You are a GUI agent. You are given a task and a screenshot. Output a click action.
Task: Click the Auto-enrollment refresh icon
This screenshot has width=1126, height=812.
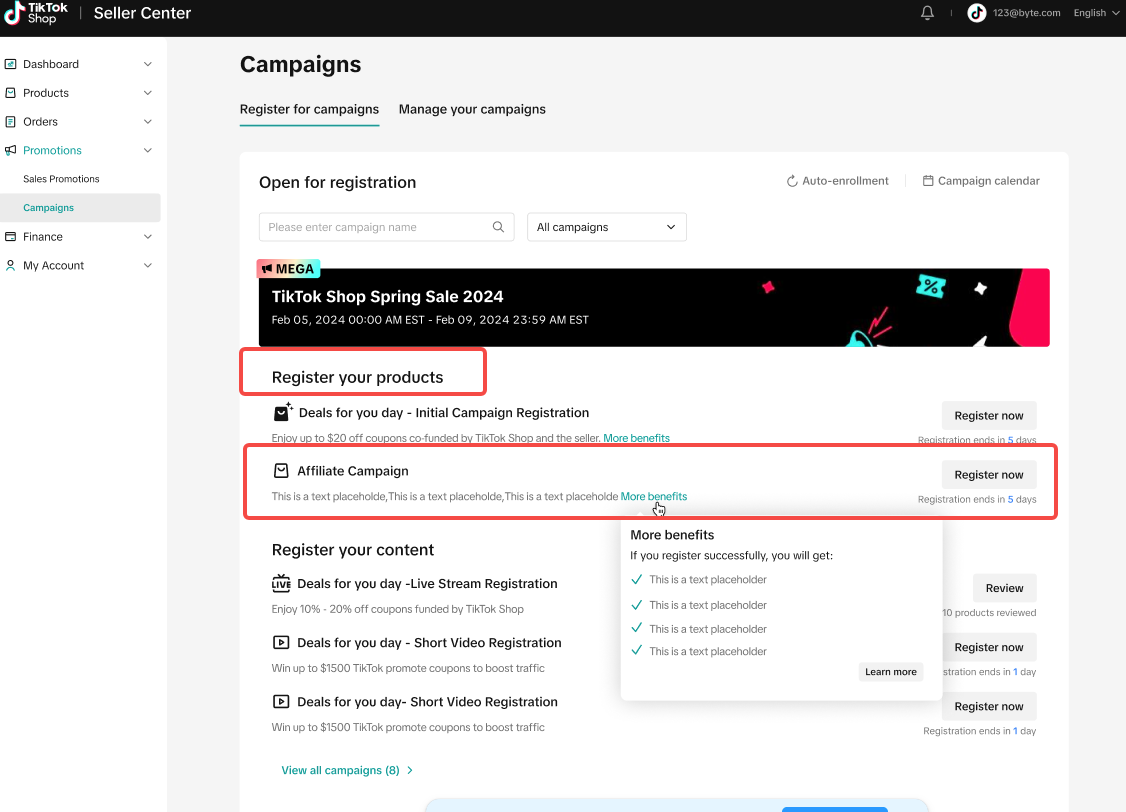pyautogui.click(x=793, y=181)
